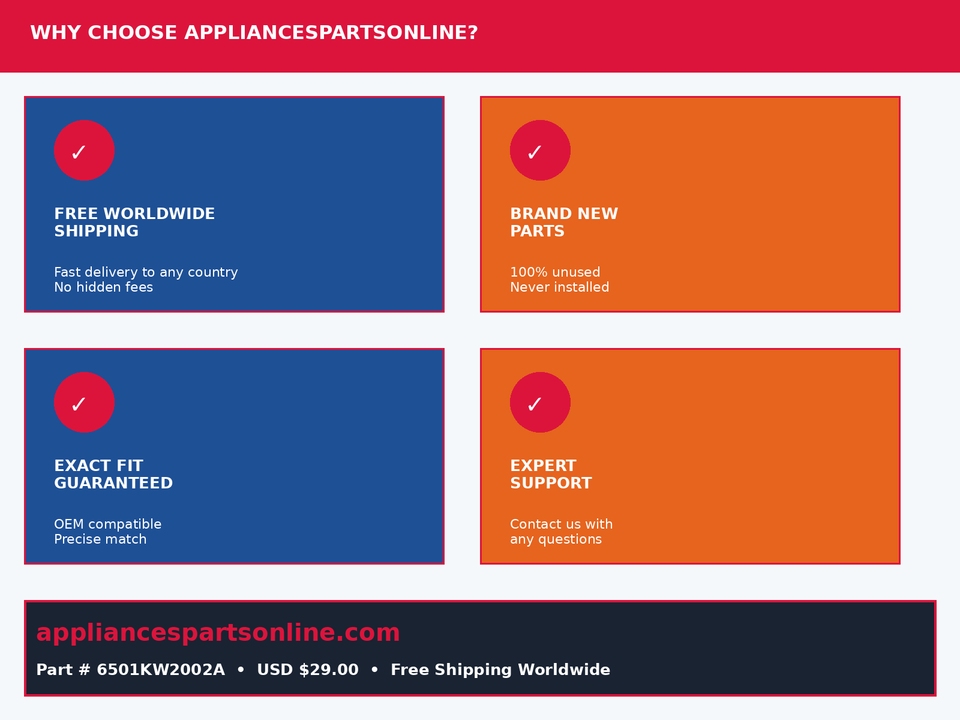
Task: Click the Why Choose Appliancespartsonline header title
Action: [254, 32]
